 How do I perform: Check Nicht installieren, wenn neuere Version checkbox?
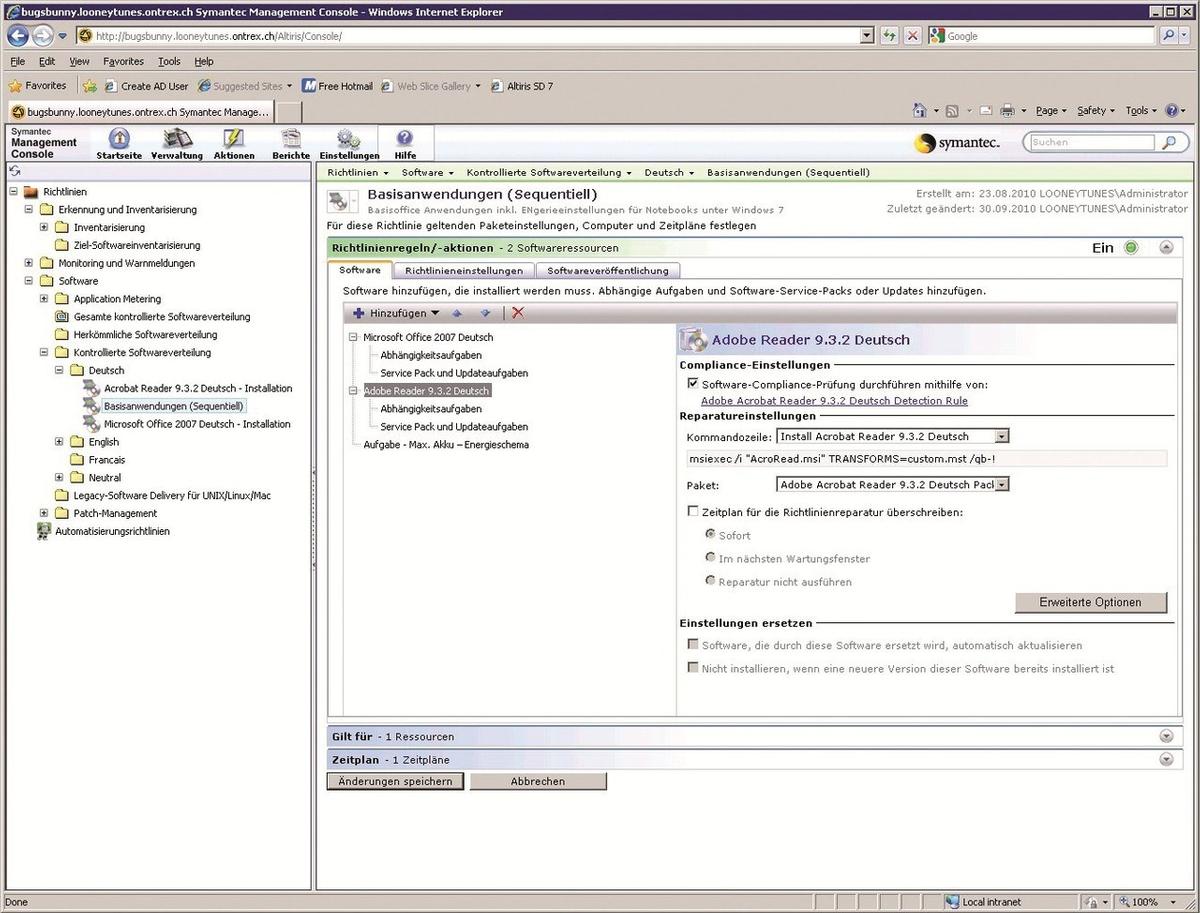(x=693, y=668)
